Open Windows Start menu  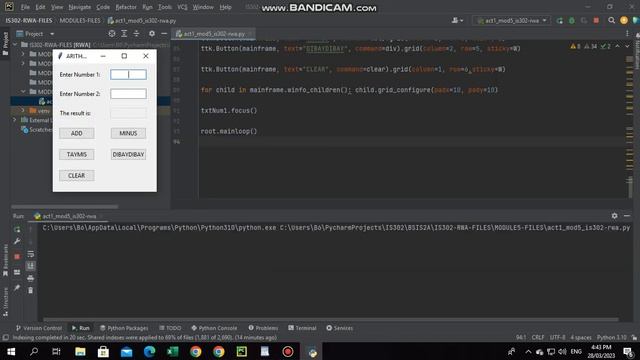pos(11,351)
